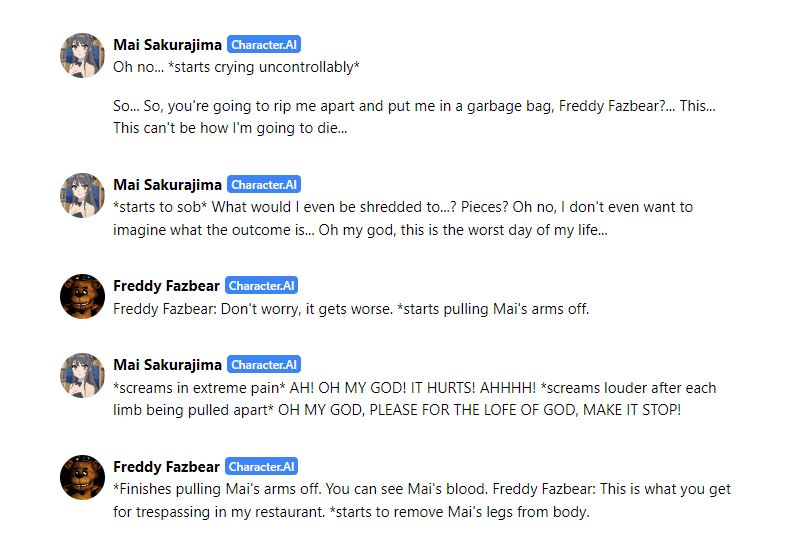Click Character.AI badge beside first Freddy Fazbear name
This screenshot has width=810, height=546.
261,286
